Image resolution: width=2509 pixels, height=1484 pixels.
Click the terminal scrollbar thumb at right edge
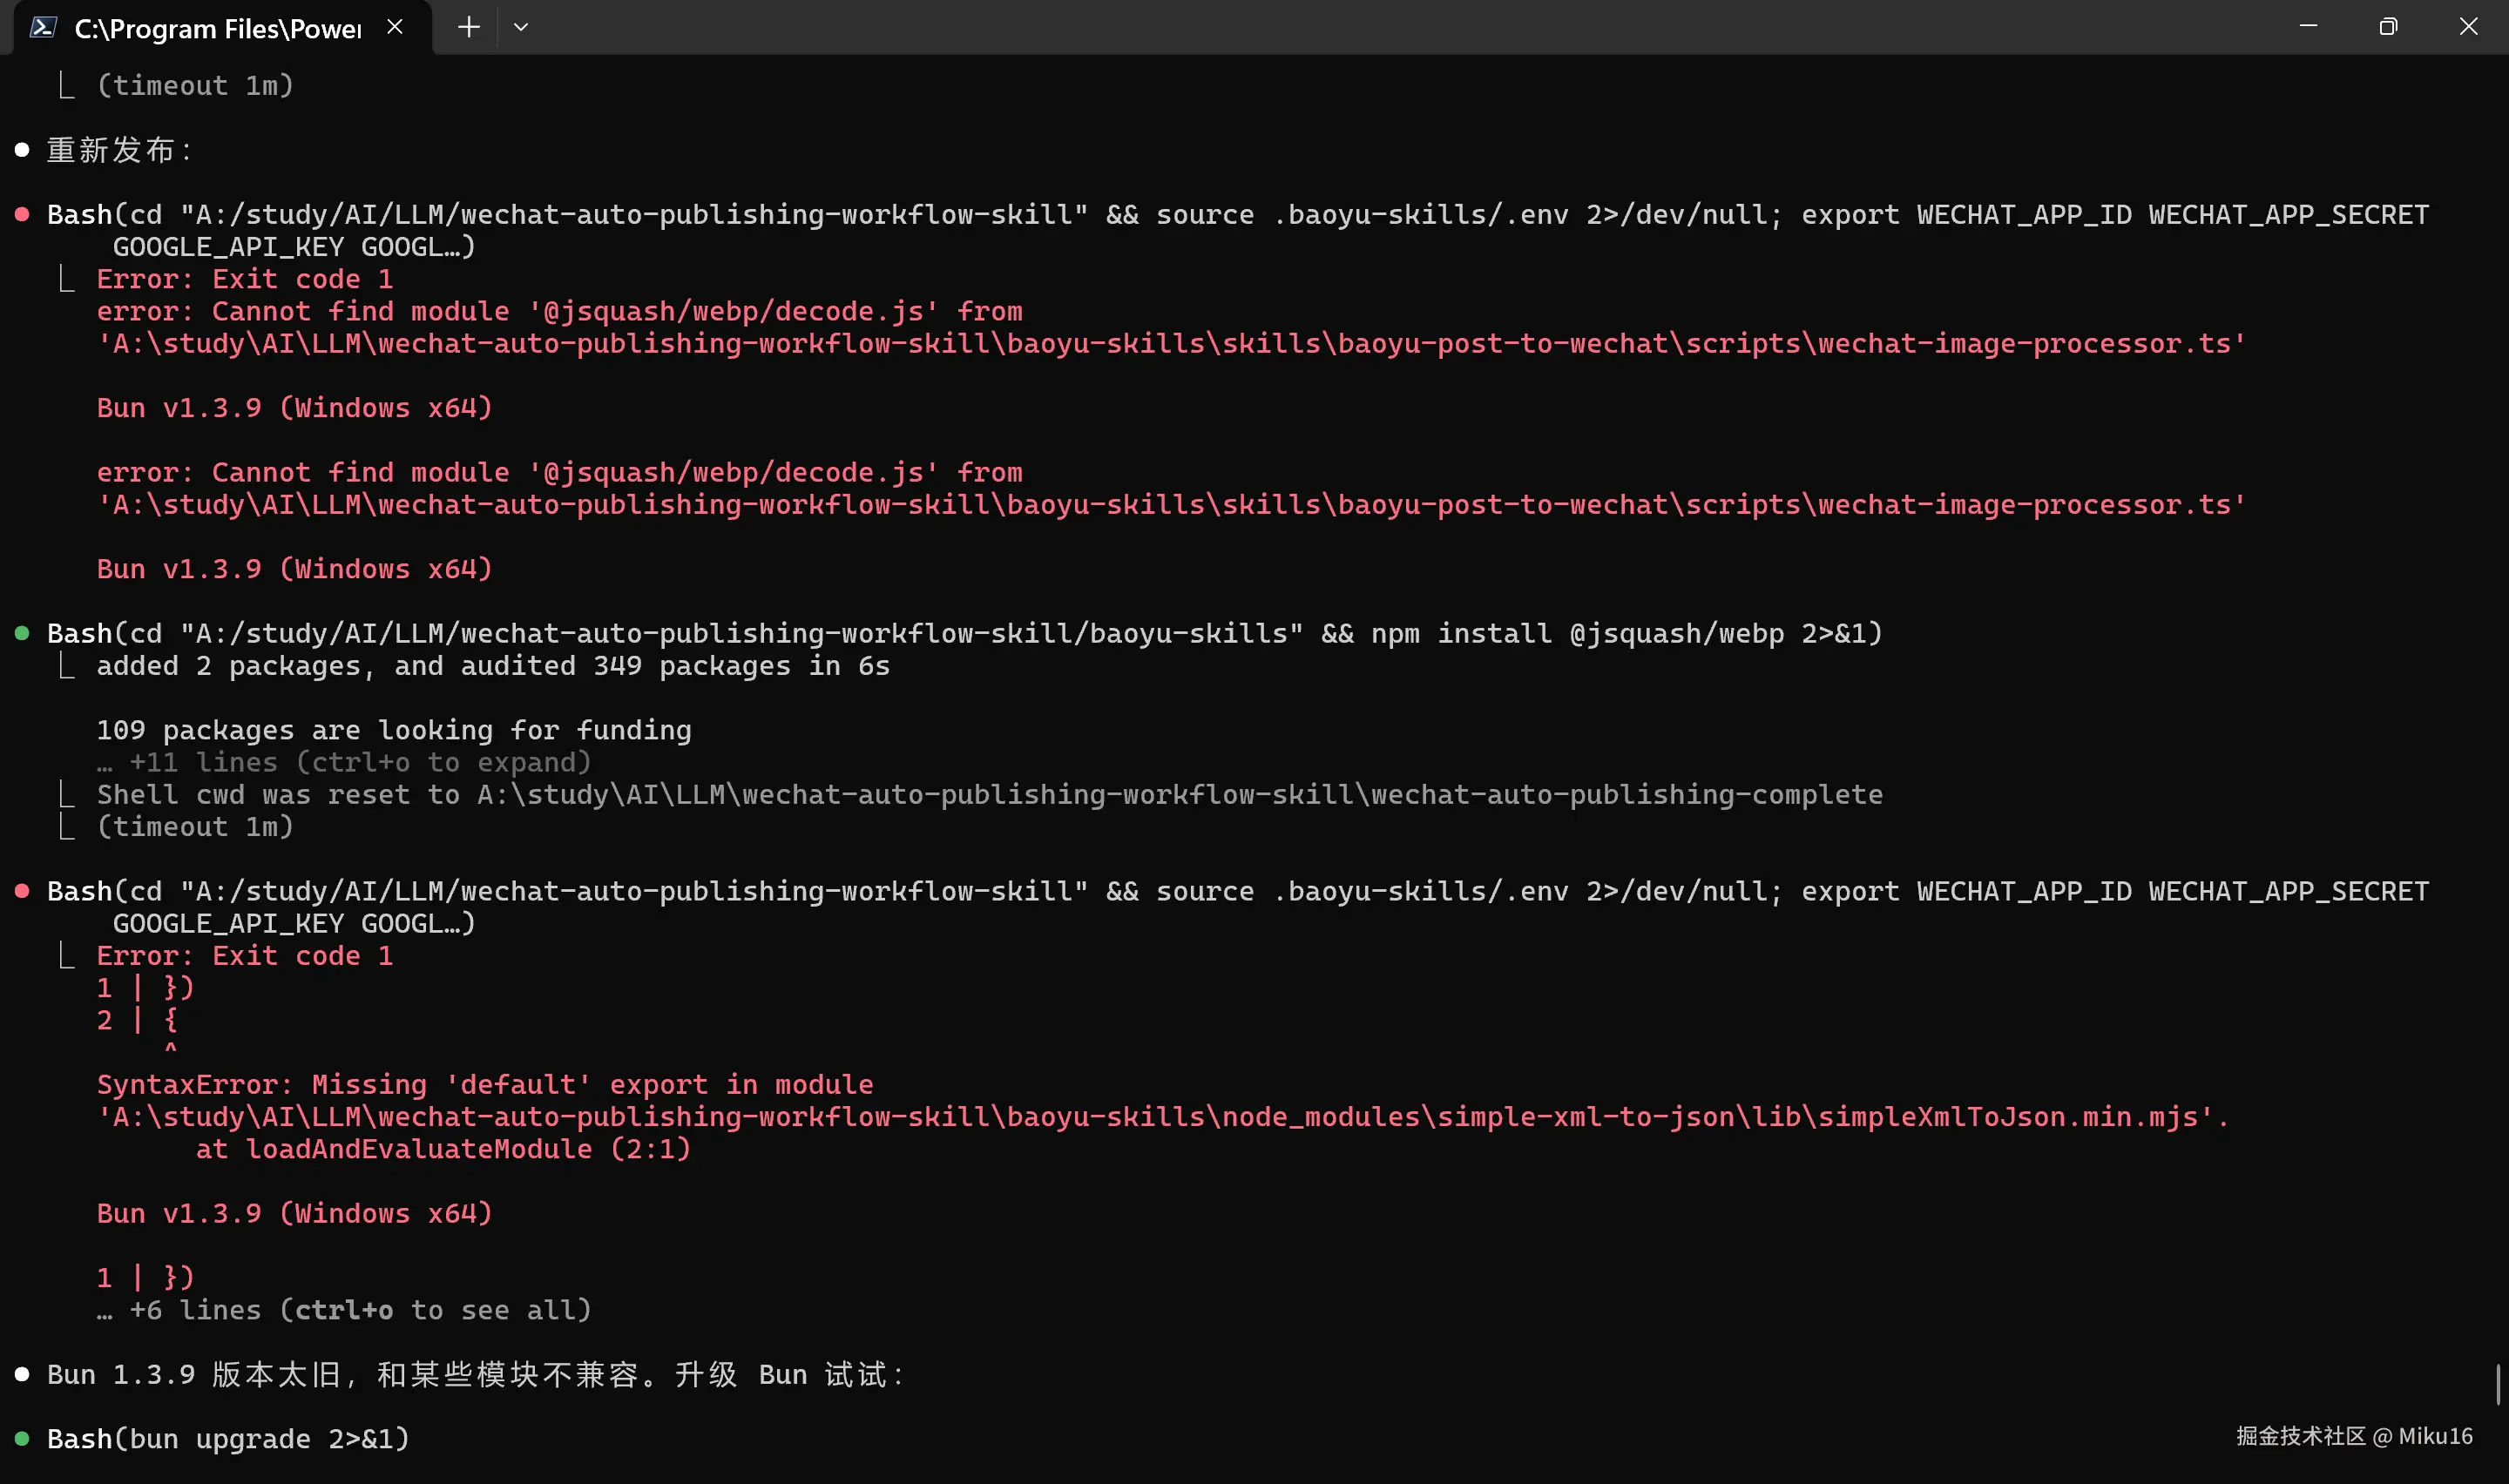(x=2497, y=1383)
